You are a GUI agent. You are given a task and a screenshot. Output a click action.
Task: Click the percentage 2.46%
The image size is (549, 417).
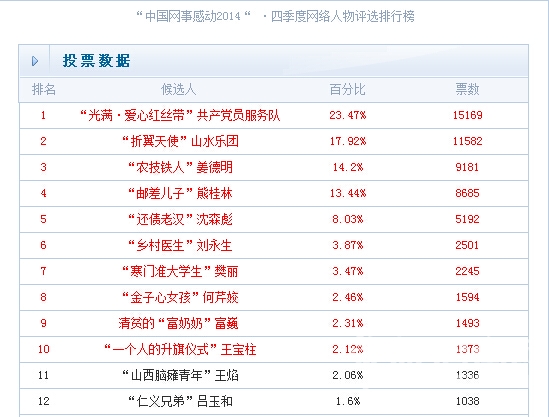pyautogui.click(x=348, y=297)
